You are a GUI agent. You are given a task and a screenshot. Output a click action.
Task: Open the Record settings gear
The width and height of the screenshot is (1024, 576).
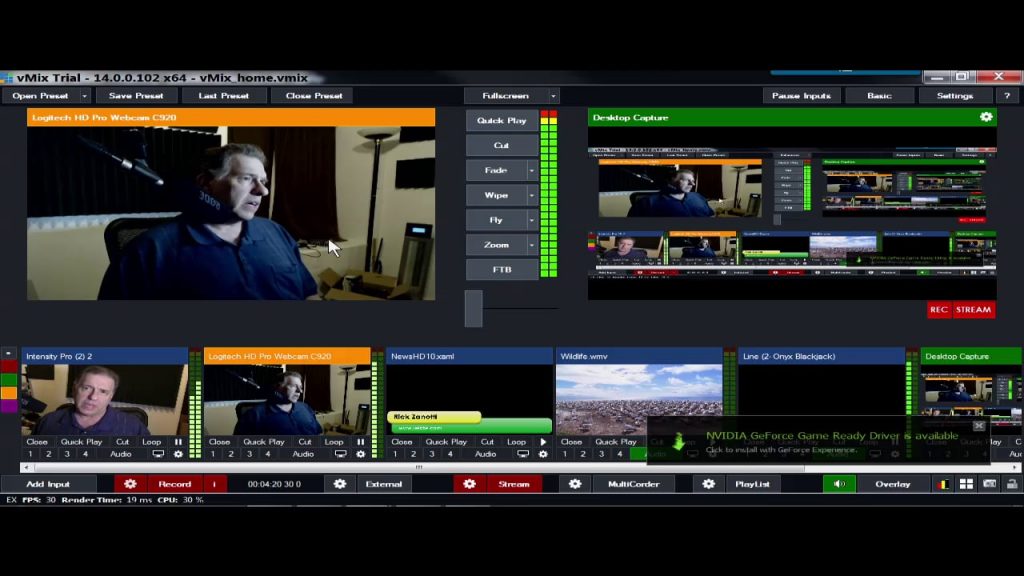[130, 484]
